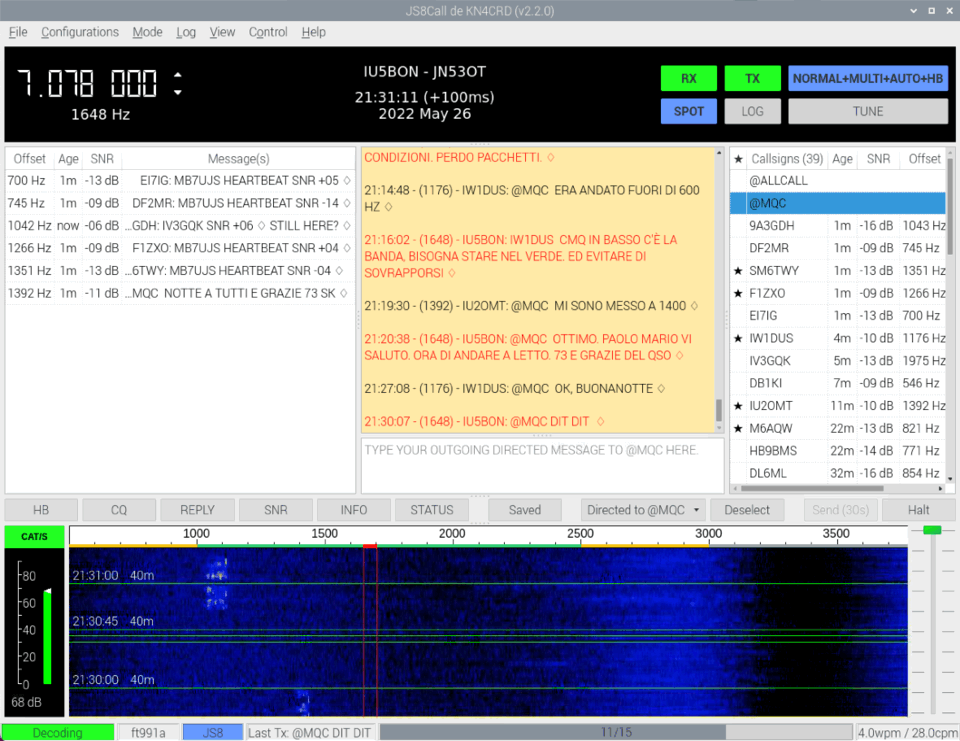Screen dimensions: 960x741
Task: Send a heartbeat with the HB button
Action: click(x=41, y=510)
